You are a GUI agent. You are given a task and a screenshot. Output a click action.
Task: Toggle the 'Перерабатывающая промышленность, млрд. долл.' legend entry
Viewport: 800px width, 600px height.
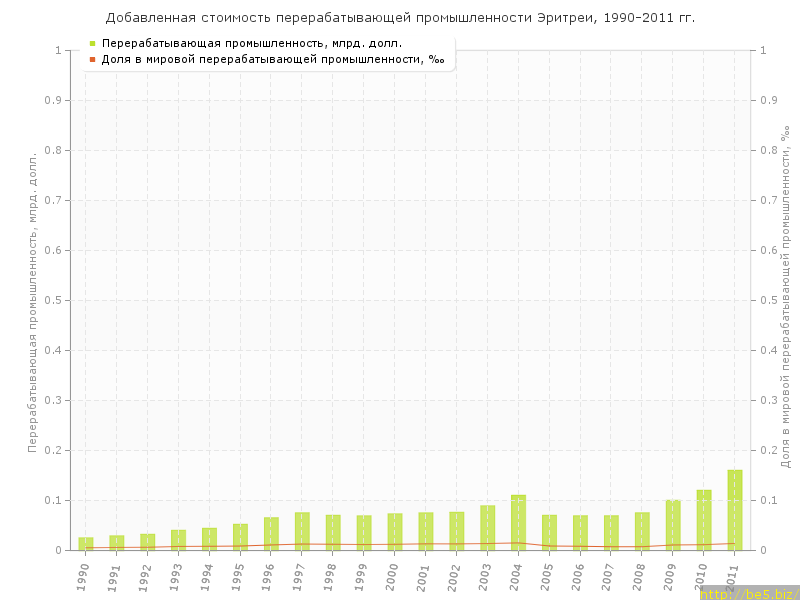(251, 43)
